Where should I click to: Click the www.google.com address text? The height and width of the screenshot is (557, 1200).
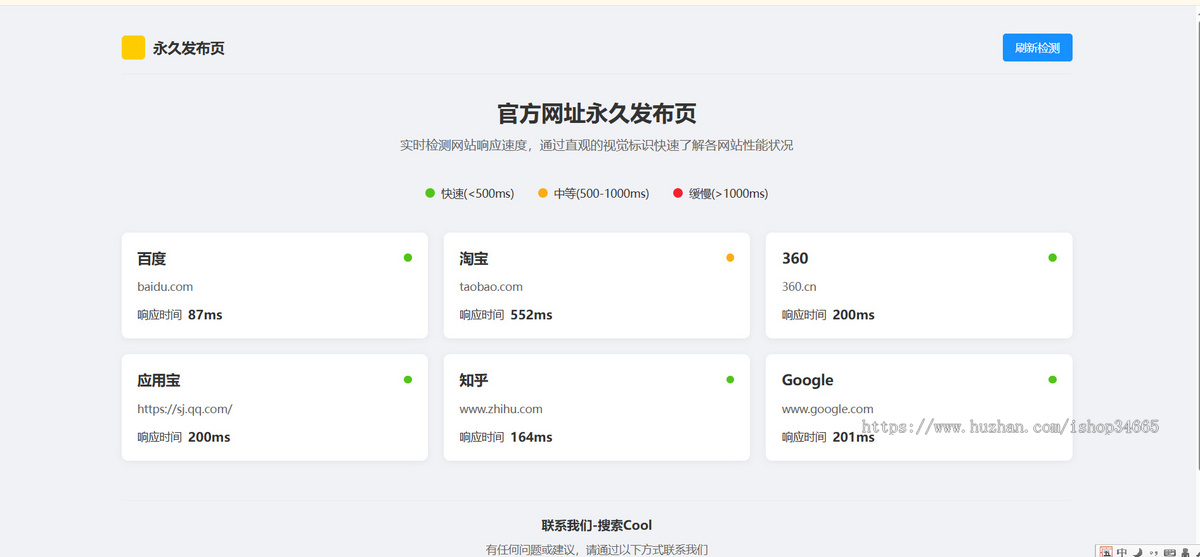(827, 409)
